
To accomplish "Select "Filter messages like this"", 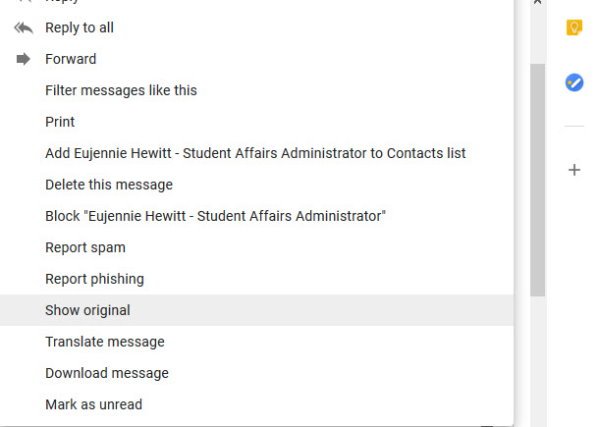I will click(x=121, y=90).
